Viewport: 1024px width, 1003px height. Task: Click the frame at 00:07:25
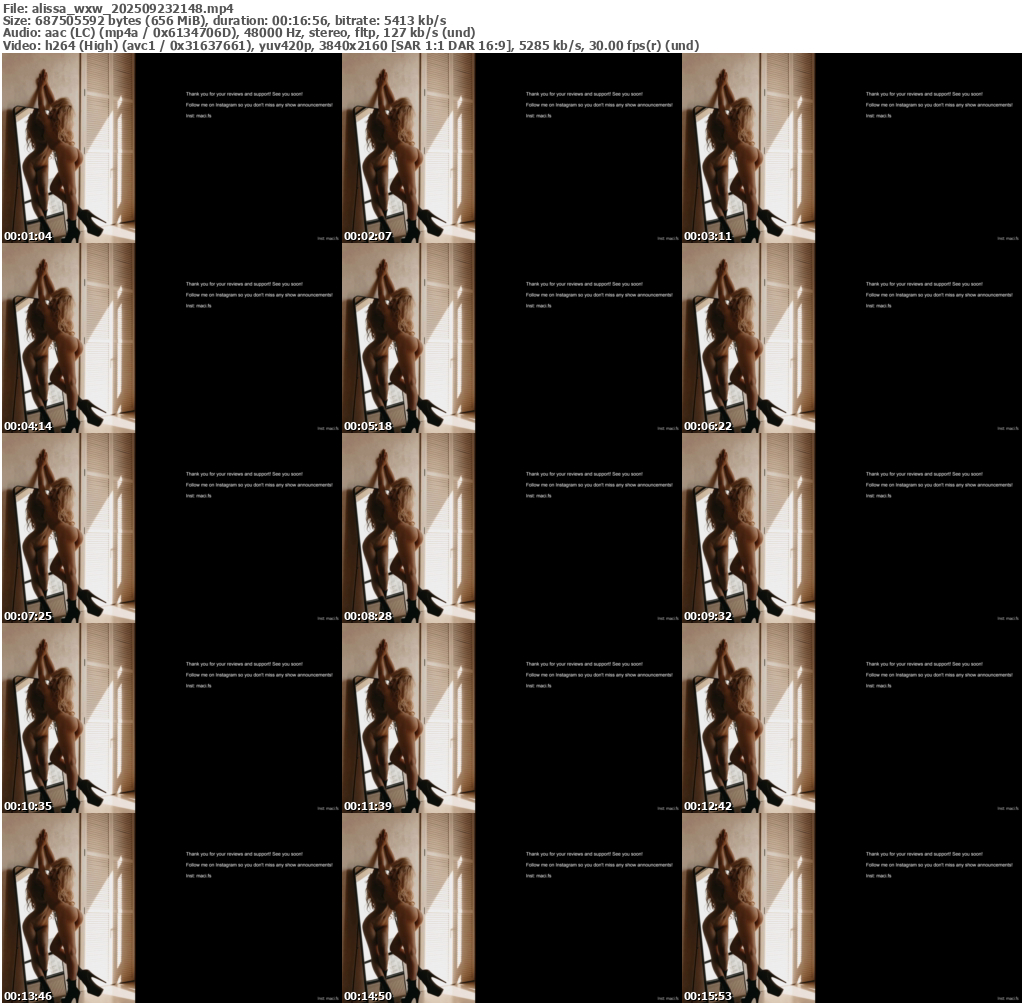(x=172, y=528)
